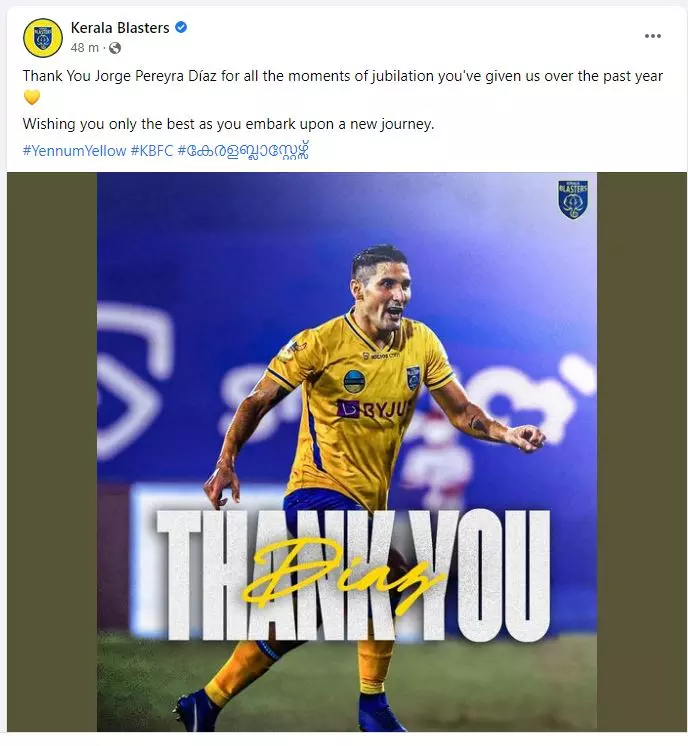
Task: Open the #KBFC hashtag
Action: [152, 151]
